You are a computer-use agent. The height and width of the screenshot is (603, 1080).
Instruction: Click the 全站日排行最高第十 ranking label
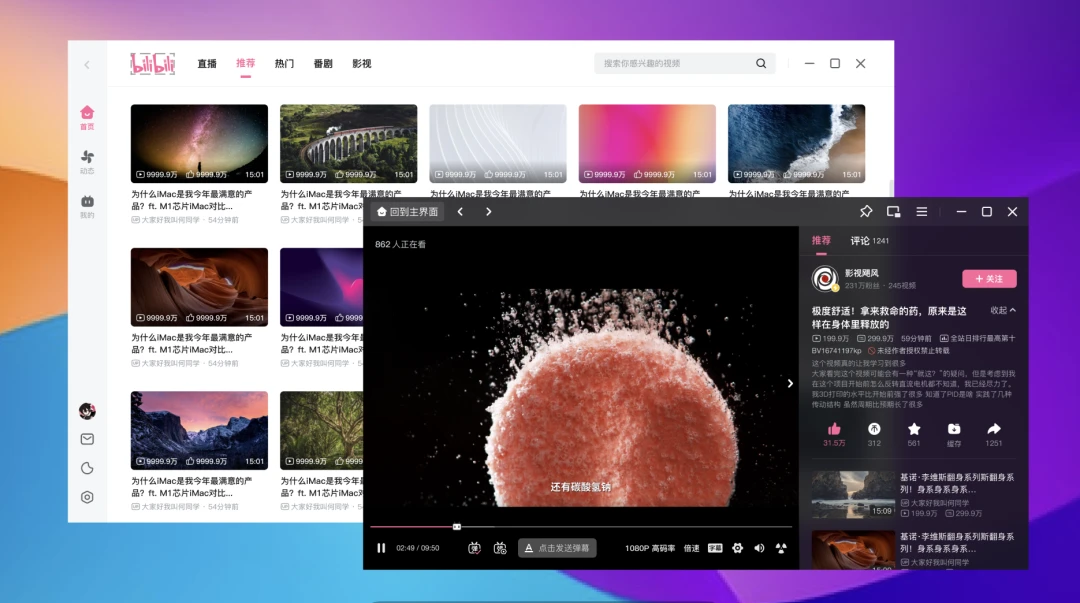click(977, 338)
